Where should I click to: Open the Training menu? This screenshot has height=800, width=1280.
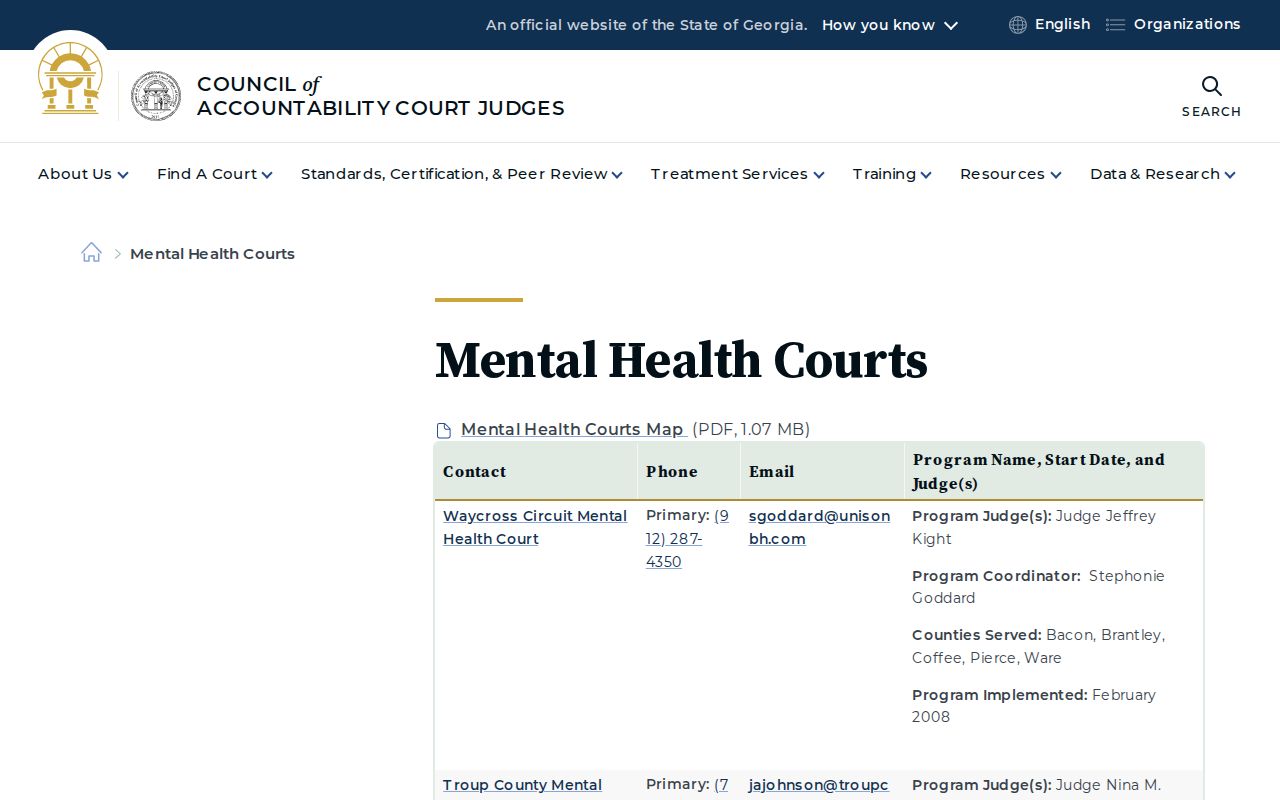(892, 174)
